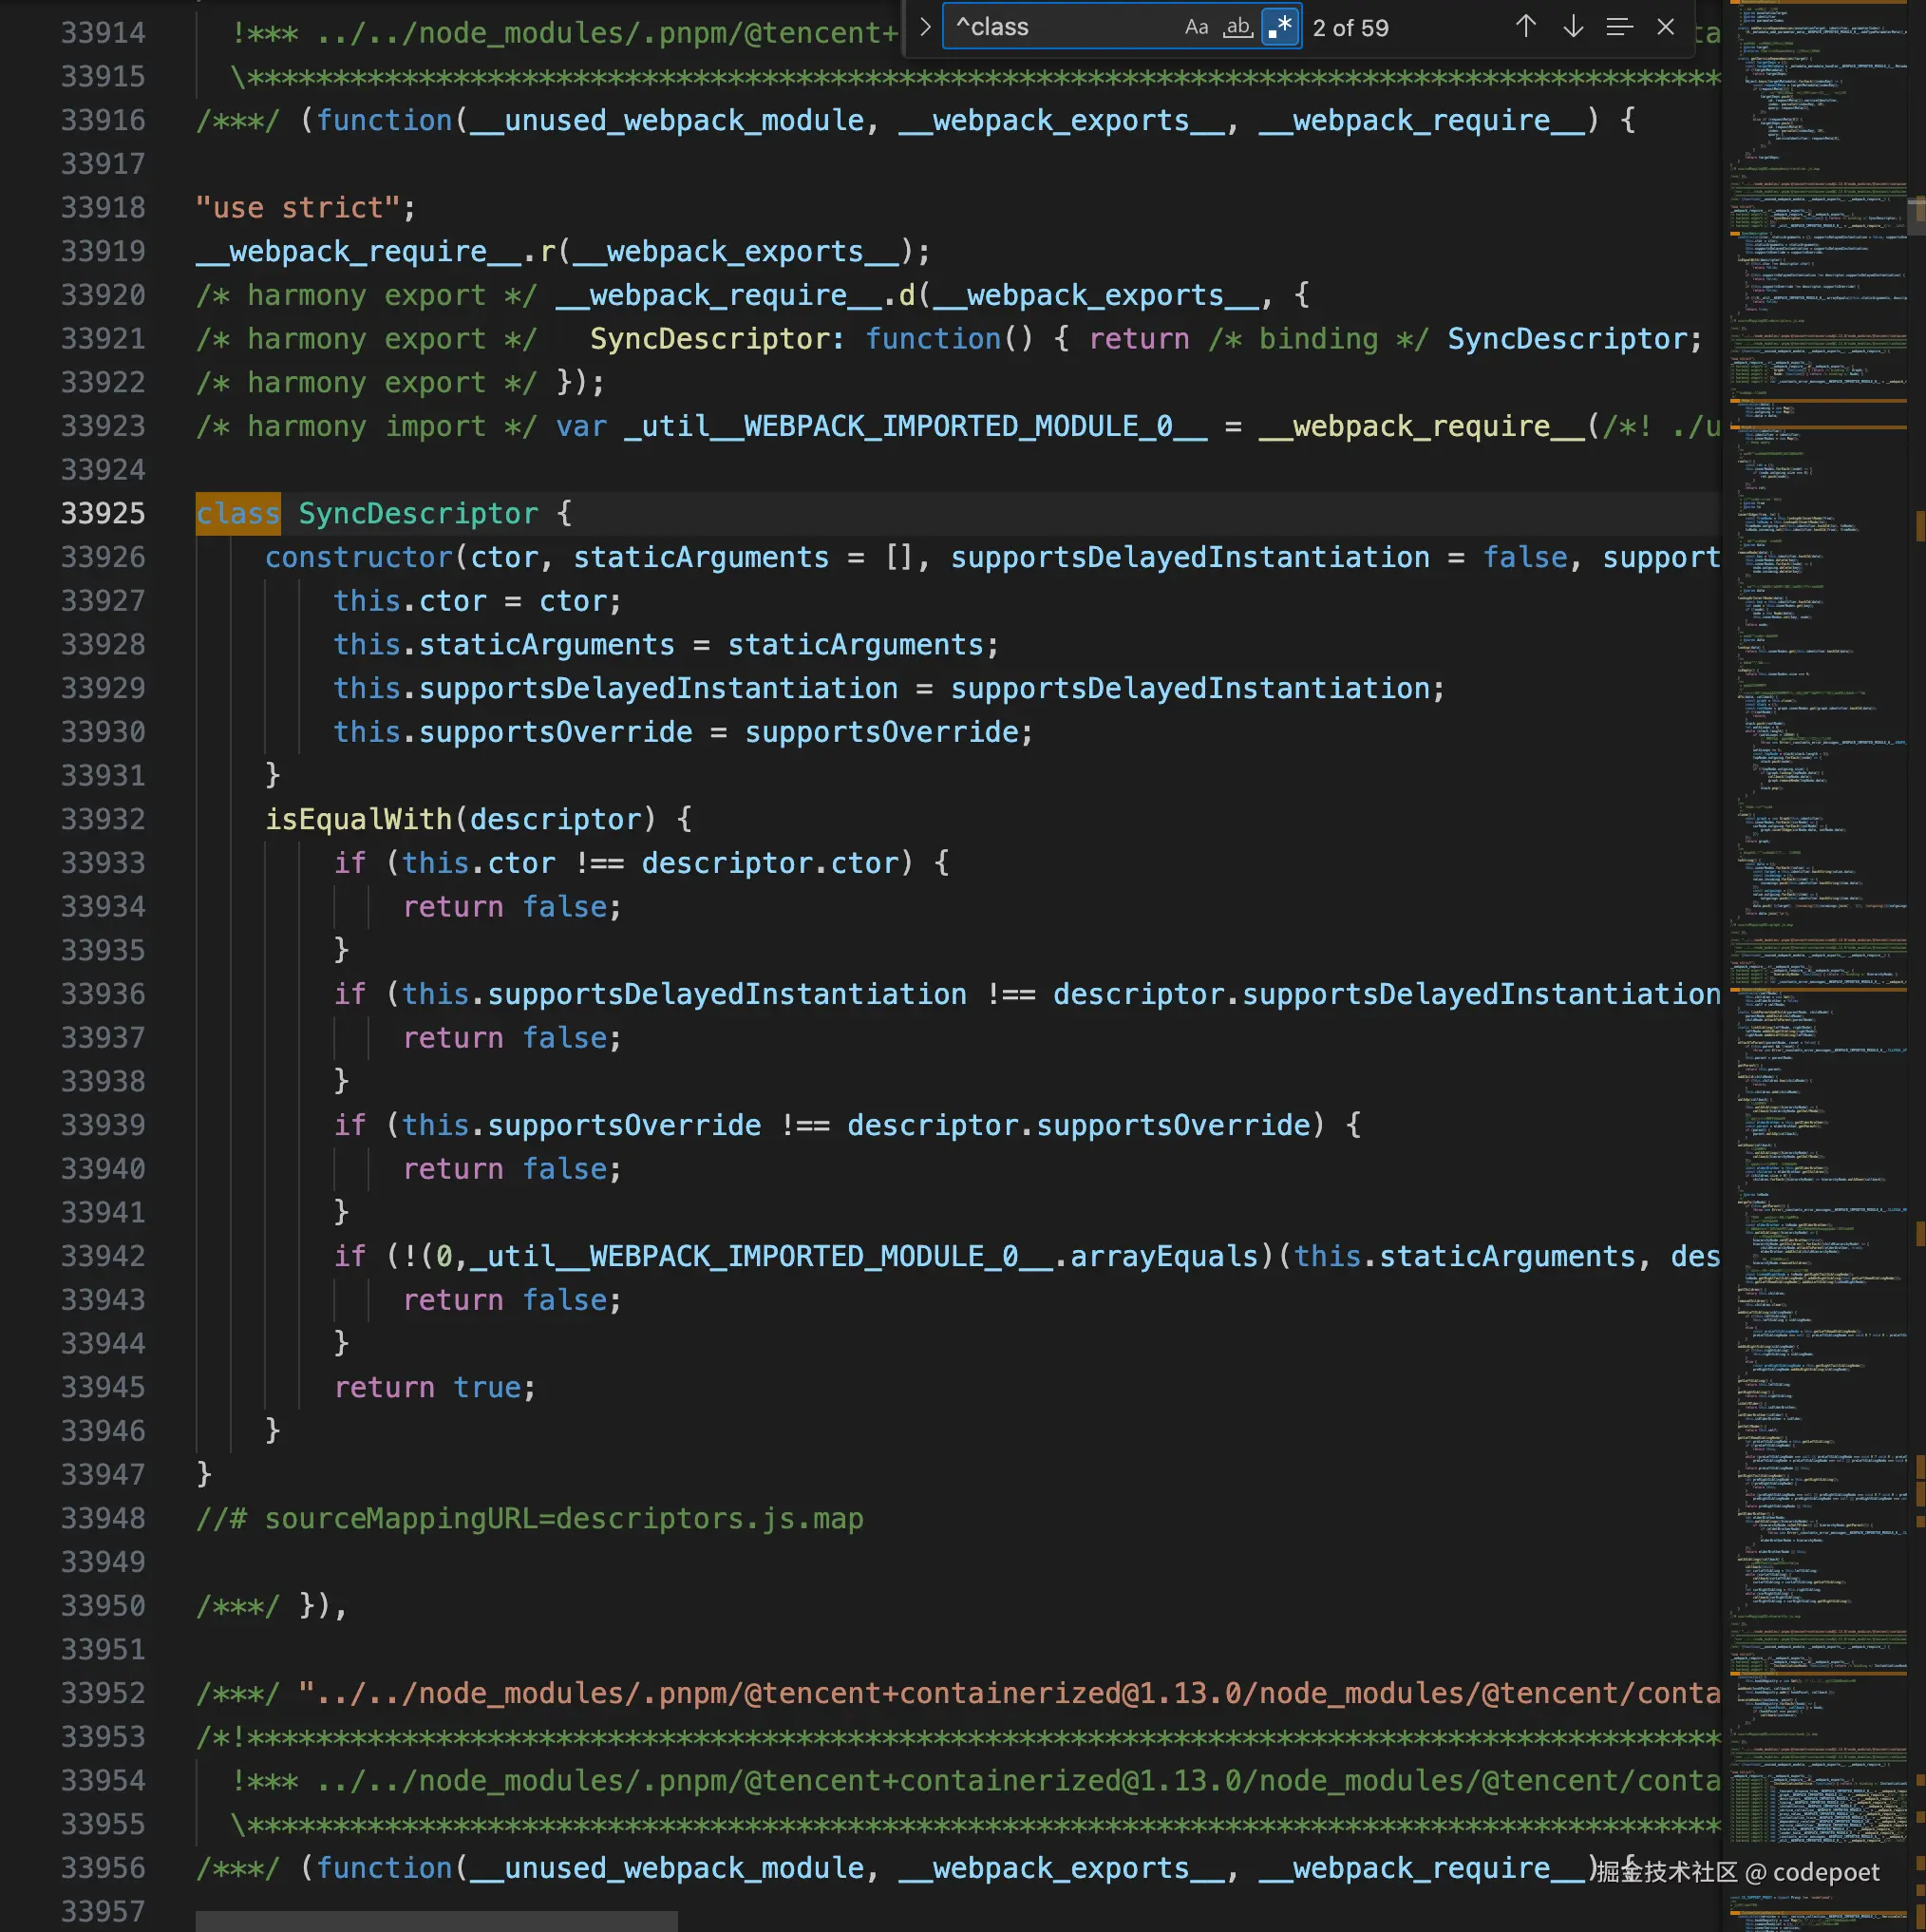1926x1932 pixels.
Task: Click the SyncDescriptor class name
Action: pos(418,513)
